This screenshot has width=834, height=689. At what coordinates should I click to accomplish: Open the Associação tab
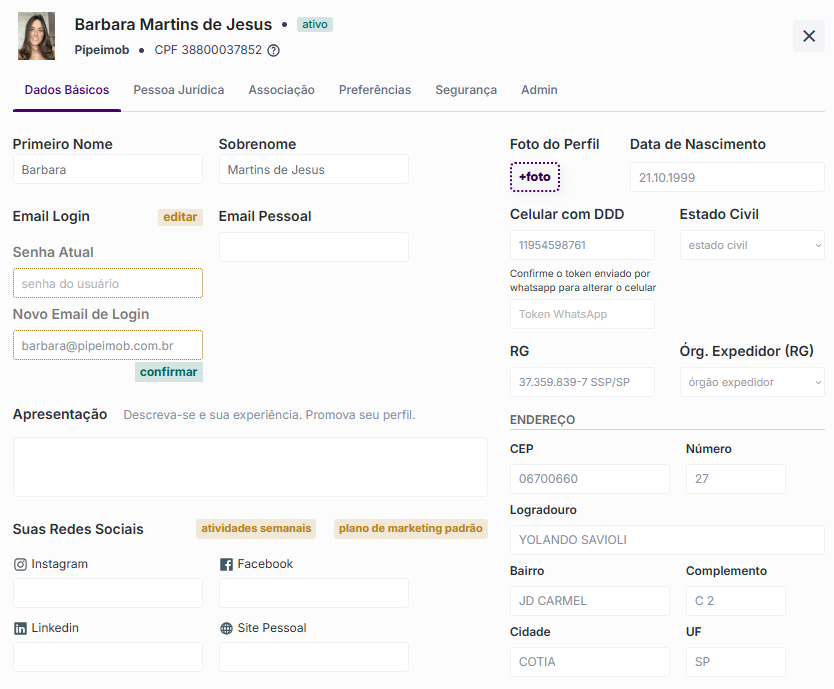[x=281, y=90]
